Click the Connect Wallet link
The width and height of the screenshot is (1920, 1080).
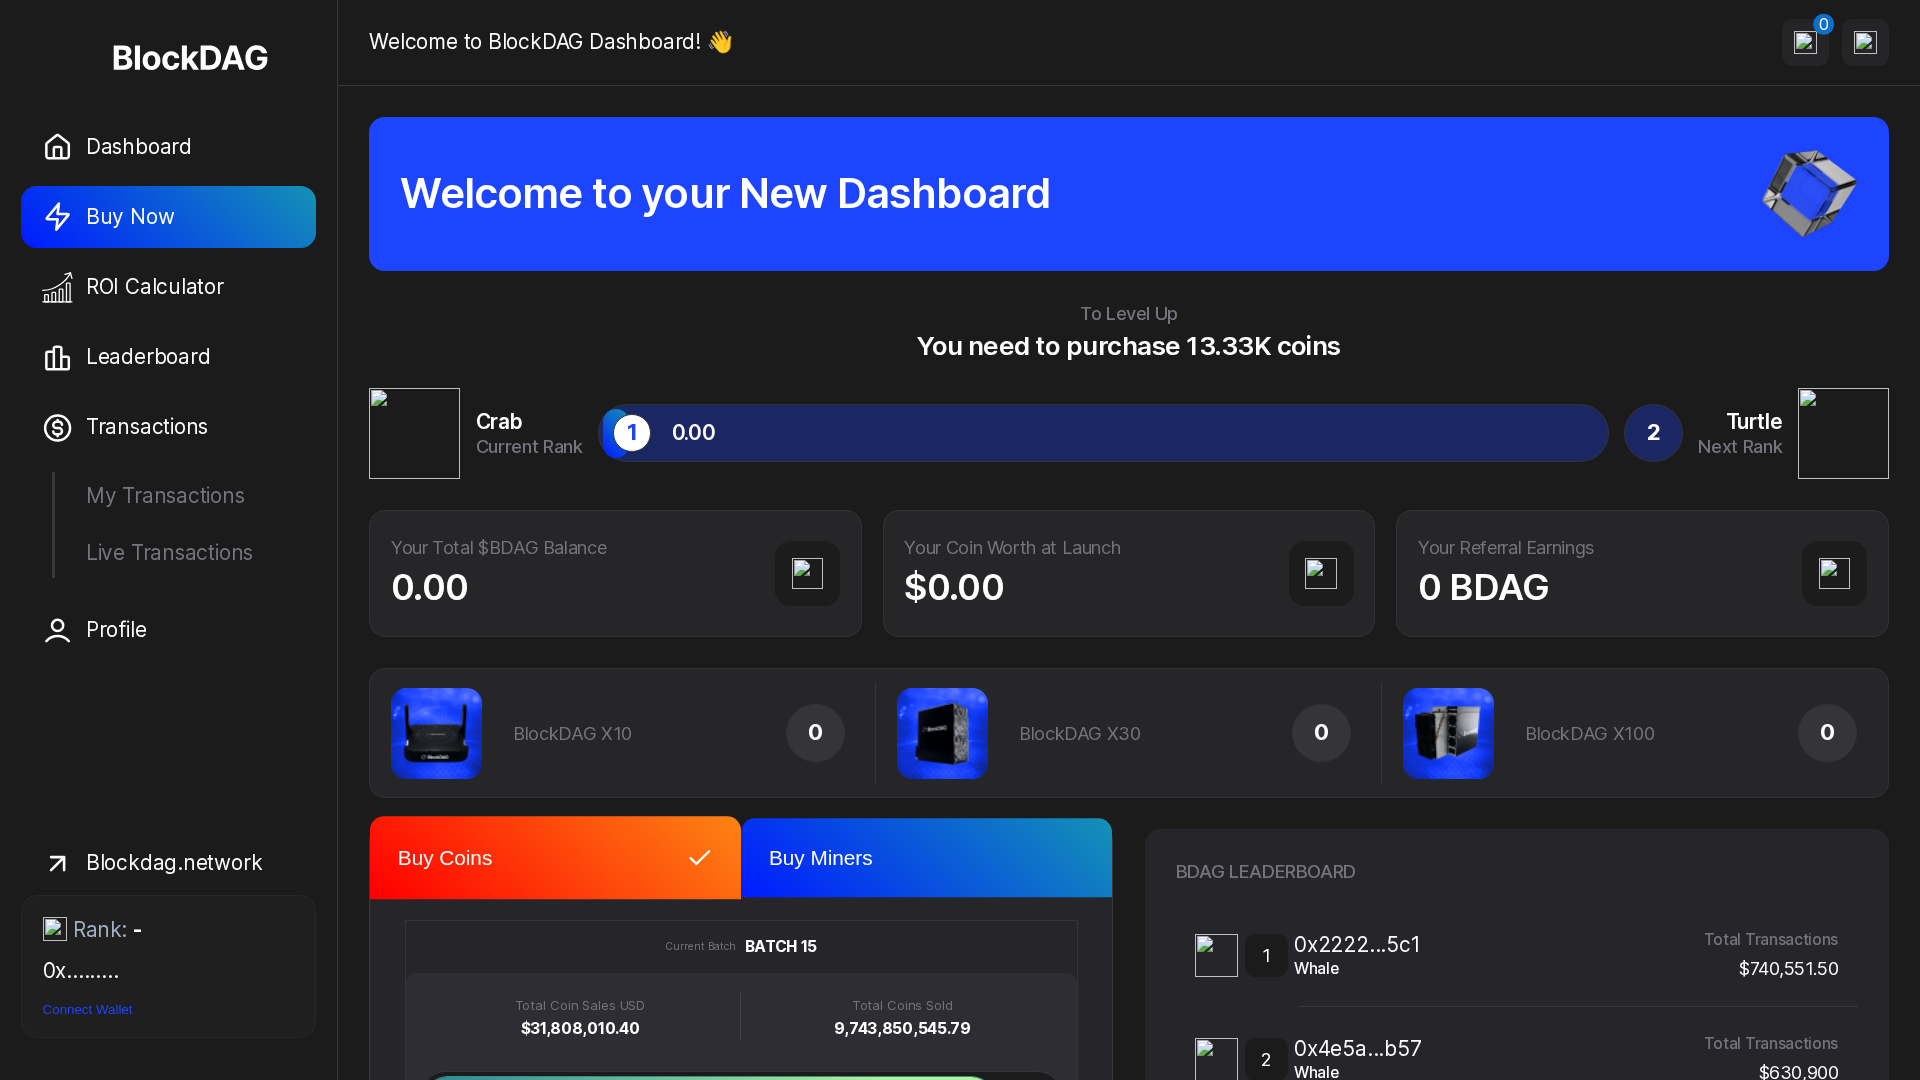pyautogui.click(x=87, y=1010)
